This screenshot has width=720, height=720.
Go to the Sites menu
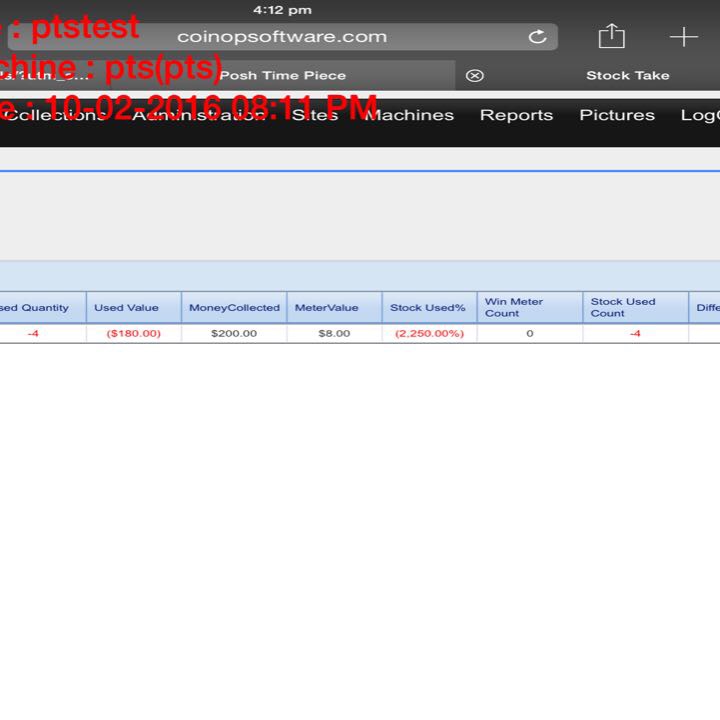point(314,115)
